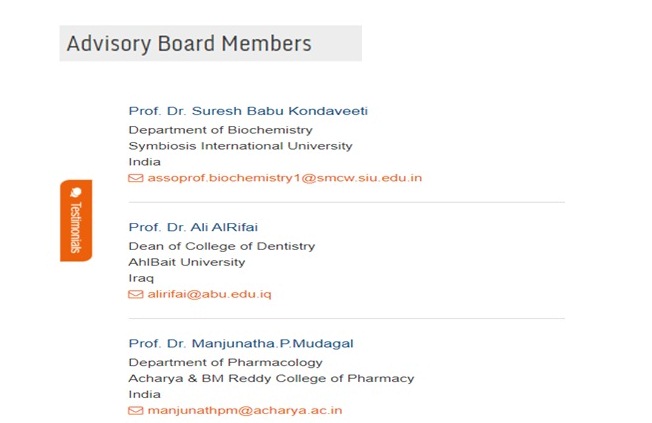Click Department of Pharmacology text

click(225, 362)
